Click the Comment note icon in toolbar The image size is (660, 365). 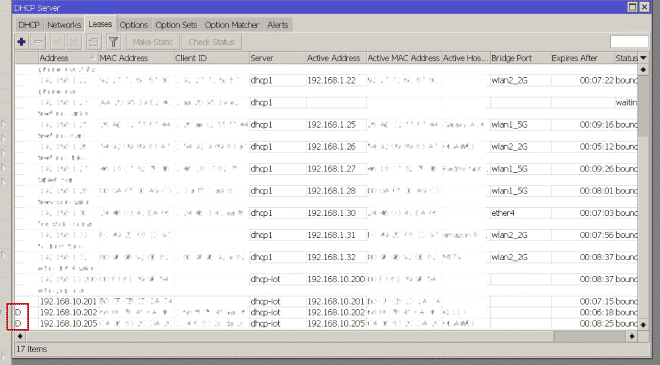point(93,42)
